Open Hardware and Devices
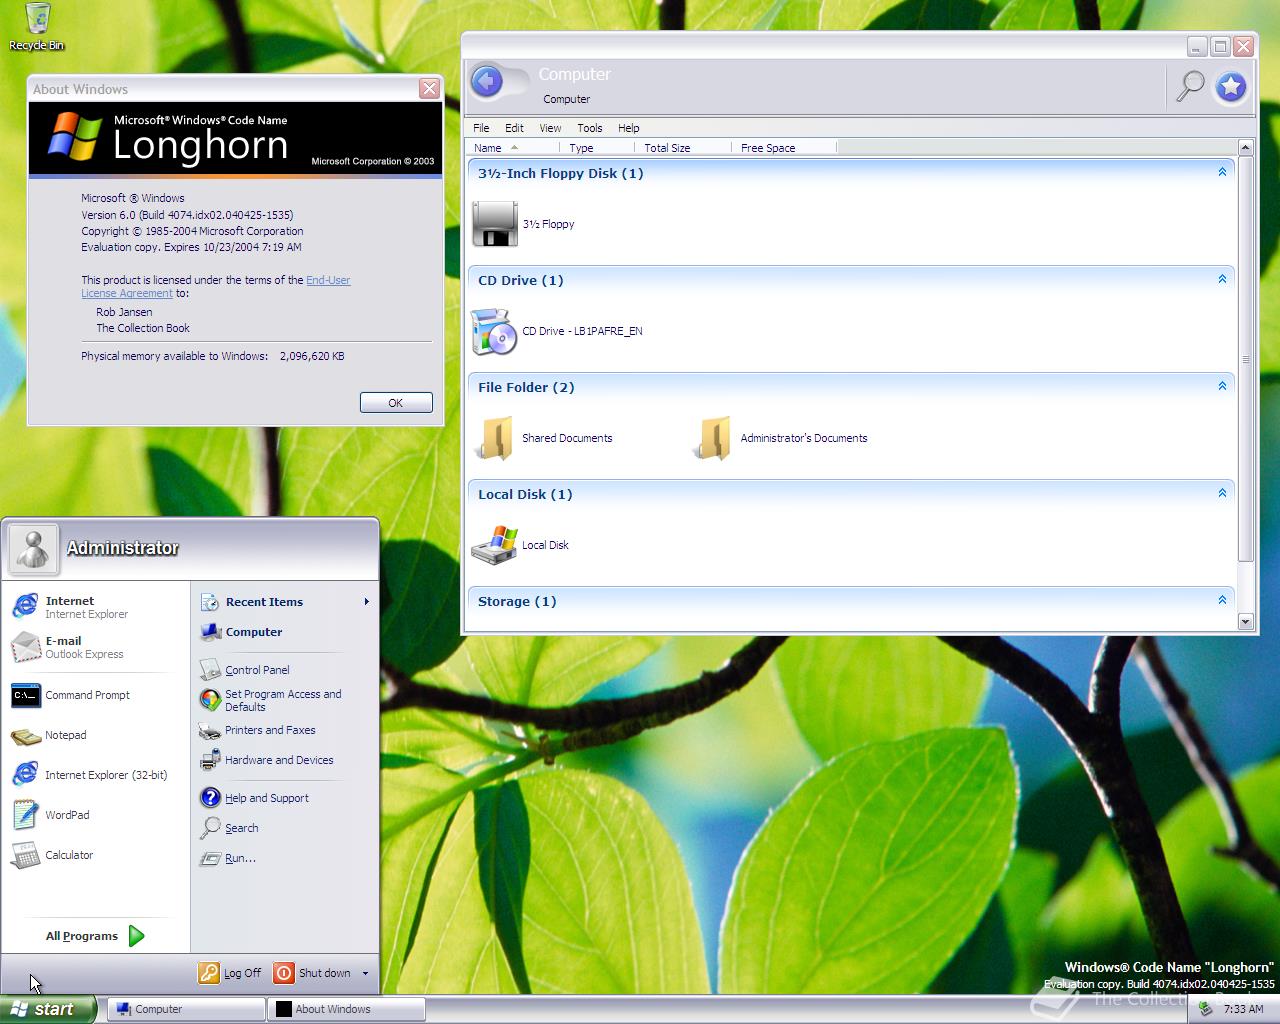Viewport: 1280px width, 1024px height. 285,760
